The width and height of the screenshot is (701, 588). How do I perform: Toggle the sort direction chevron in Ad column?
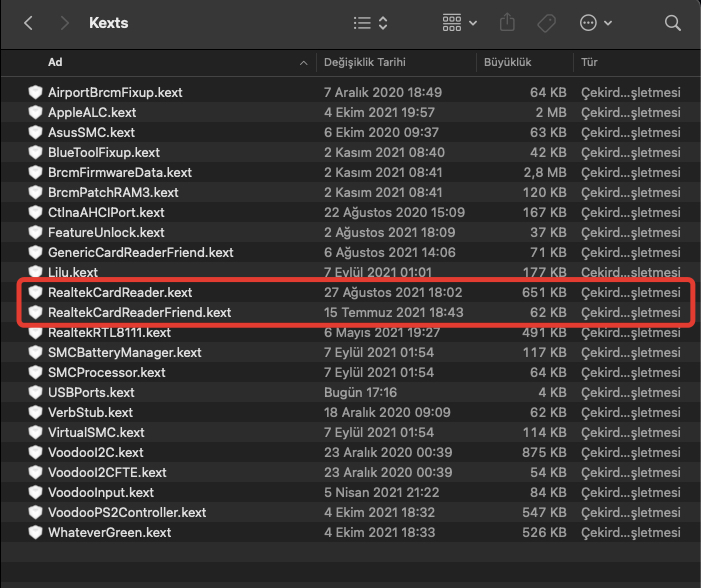coord(304,63)
